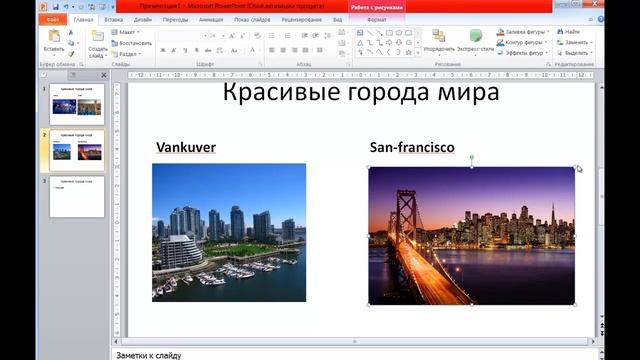Toggle underline (Ч) formatting

click(x=185, y=50)
